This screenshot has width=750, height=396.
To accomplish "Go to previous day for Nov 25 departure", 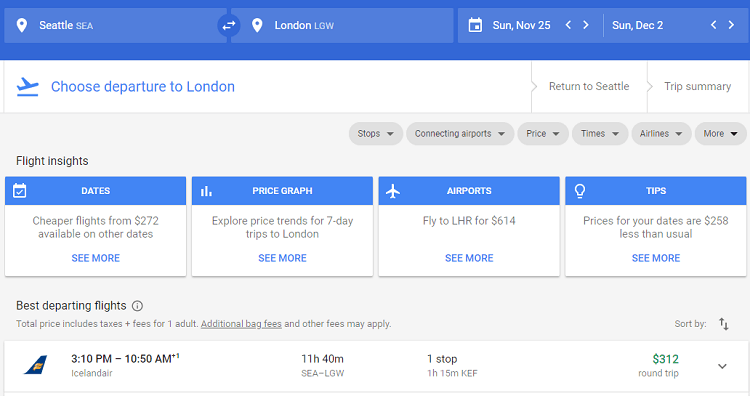I will [568, 25].
